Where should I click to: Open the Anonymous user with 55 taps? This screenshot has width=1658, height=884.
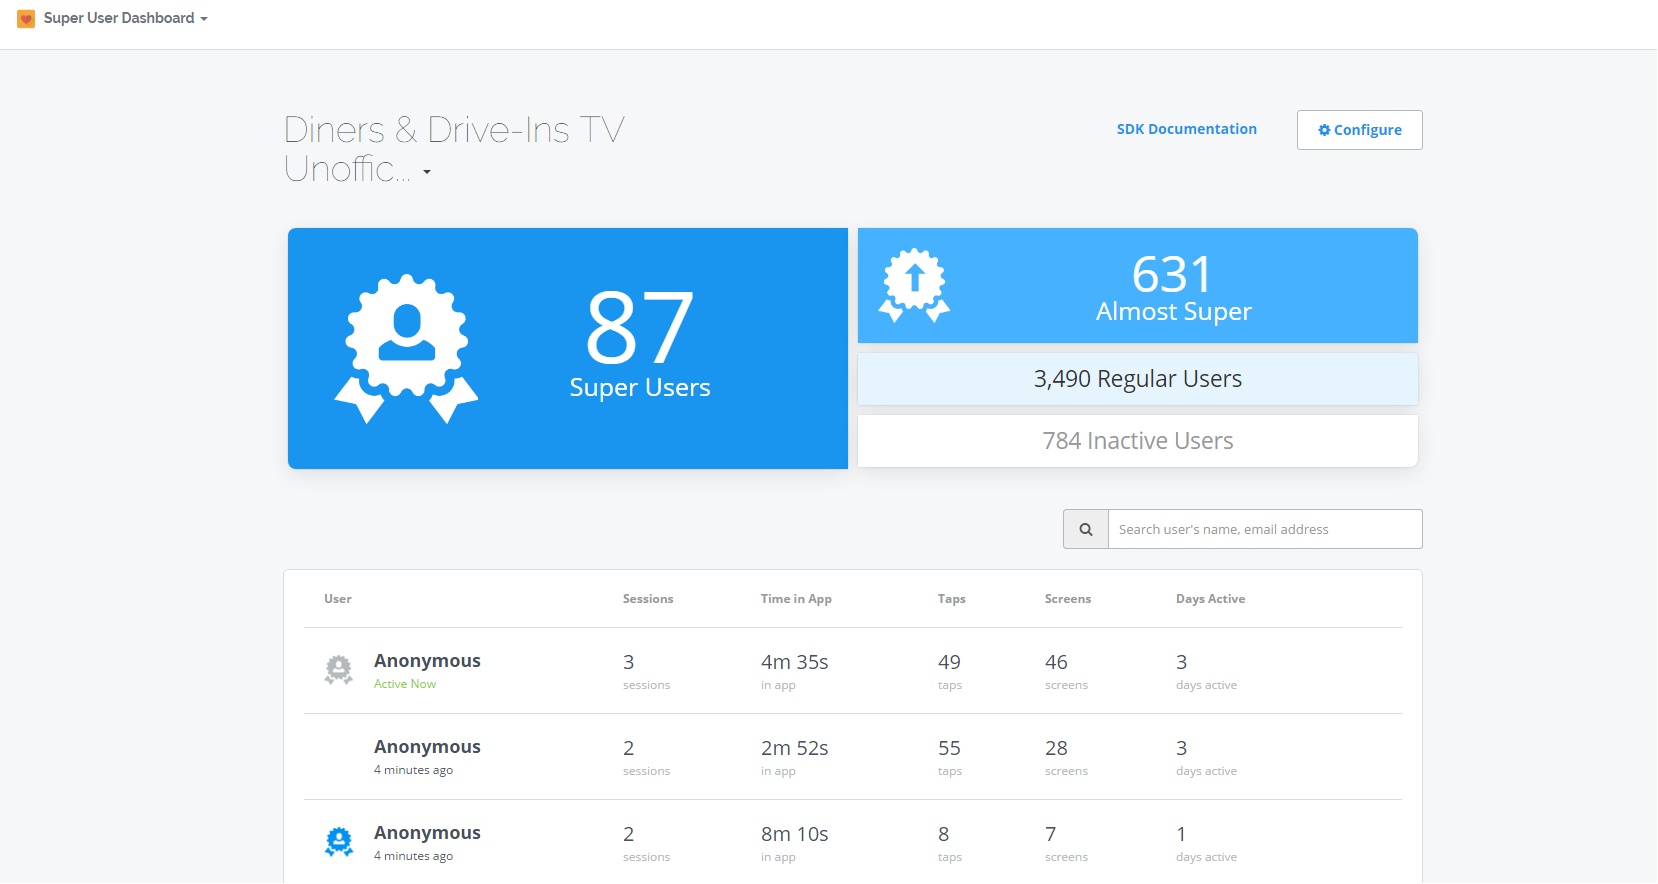pos(427,747)
